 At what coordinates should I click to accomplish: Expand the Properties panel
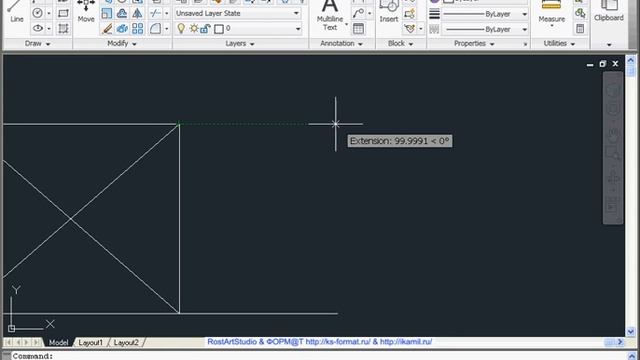pos(474,43)
